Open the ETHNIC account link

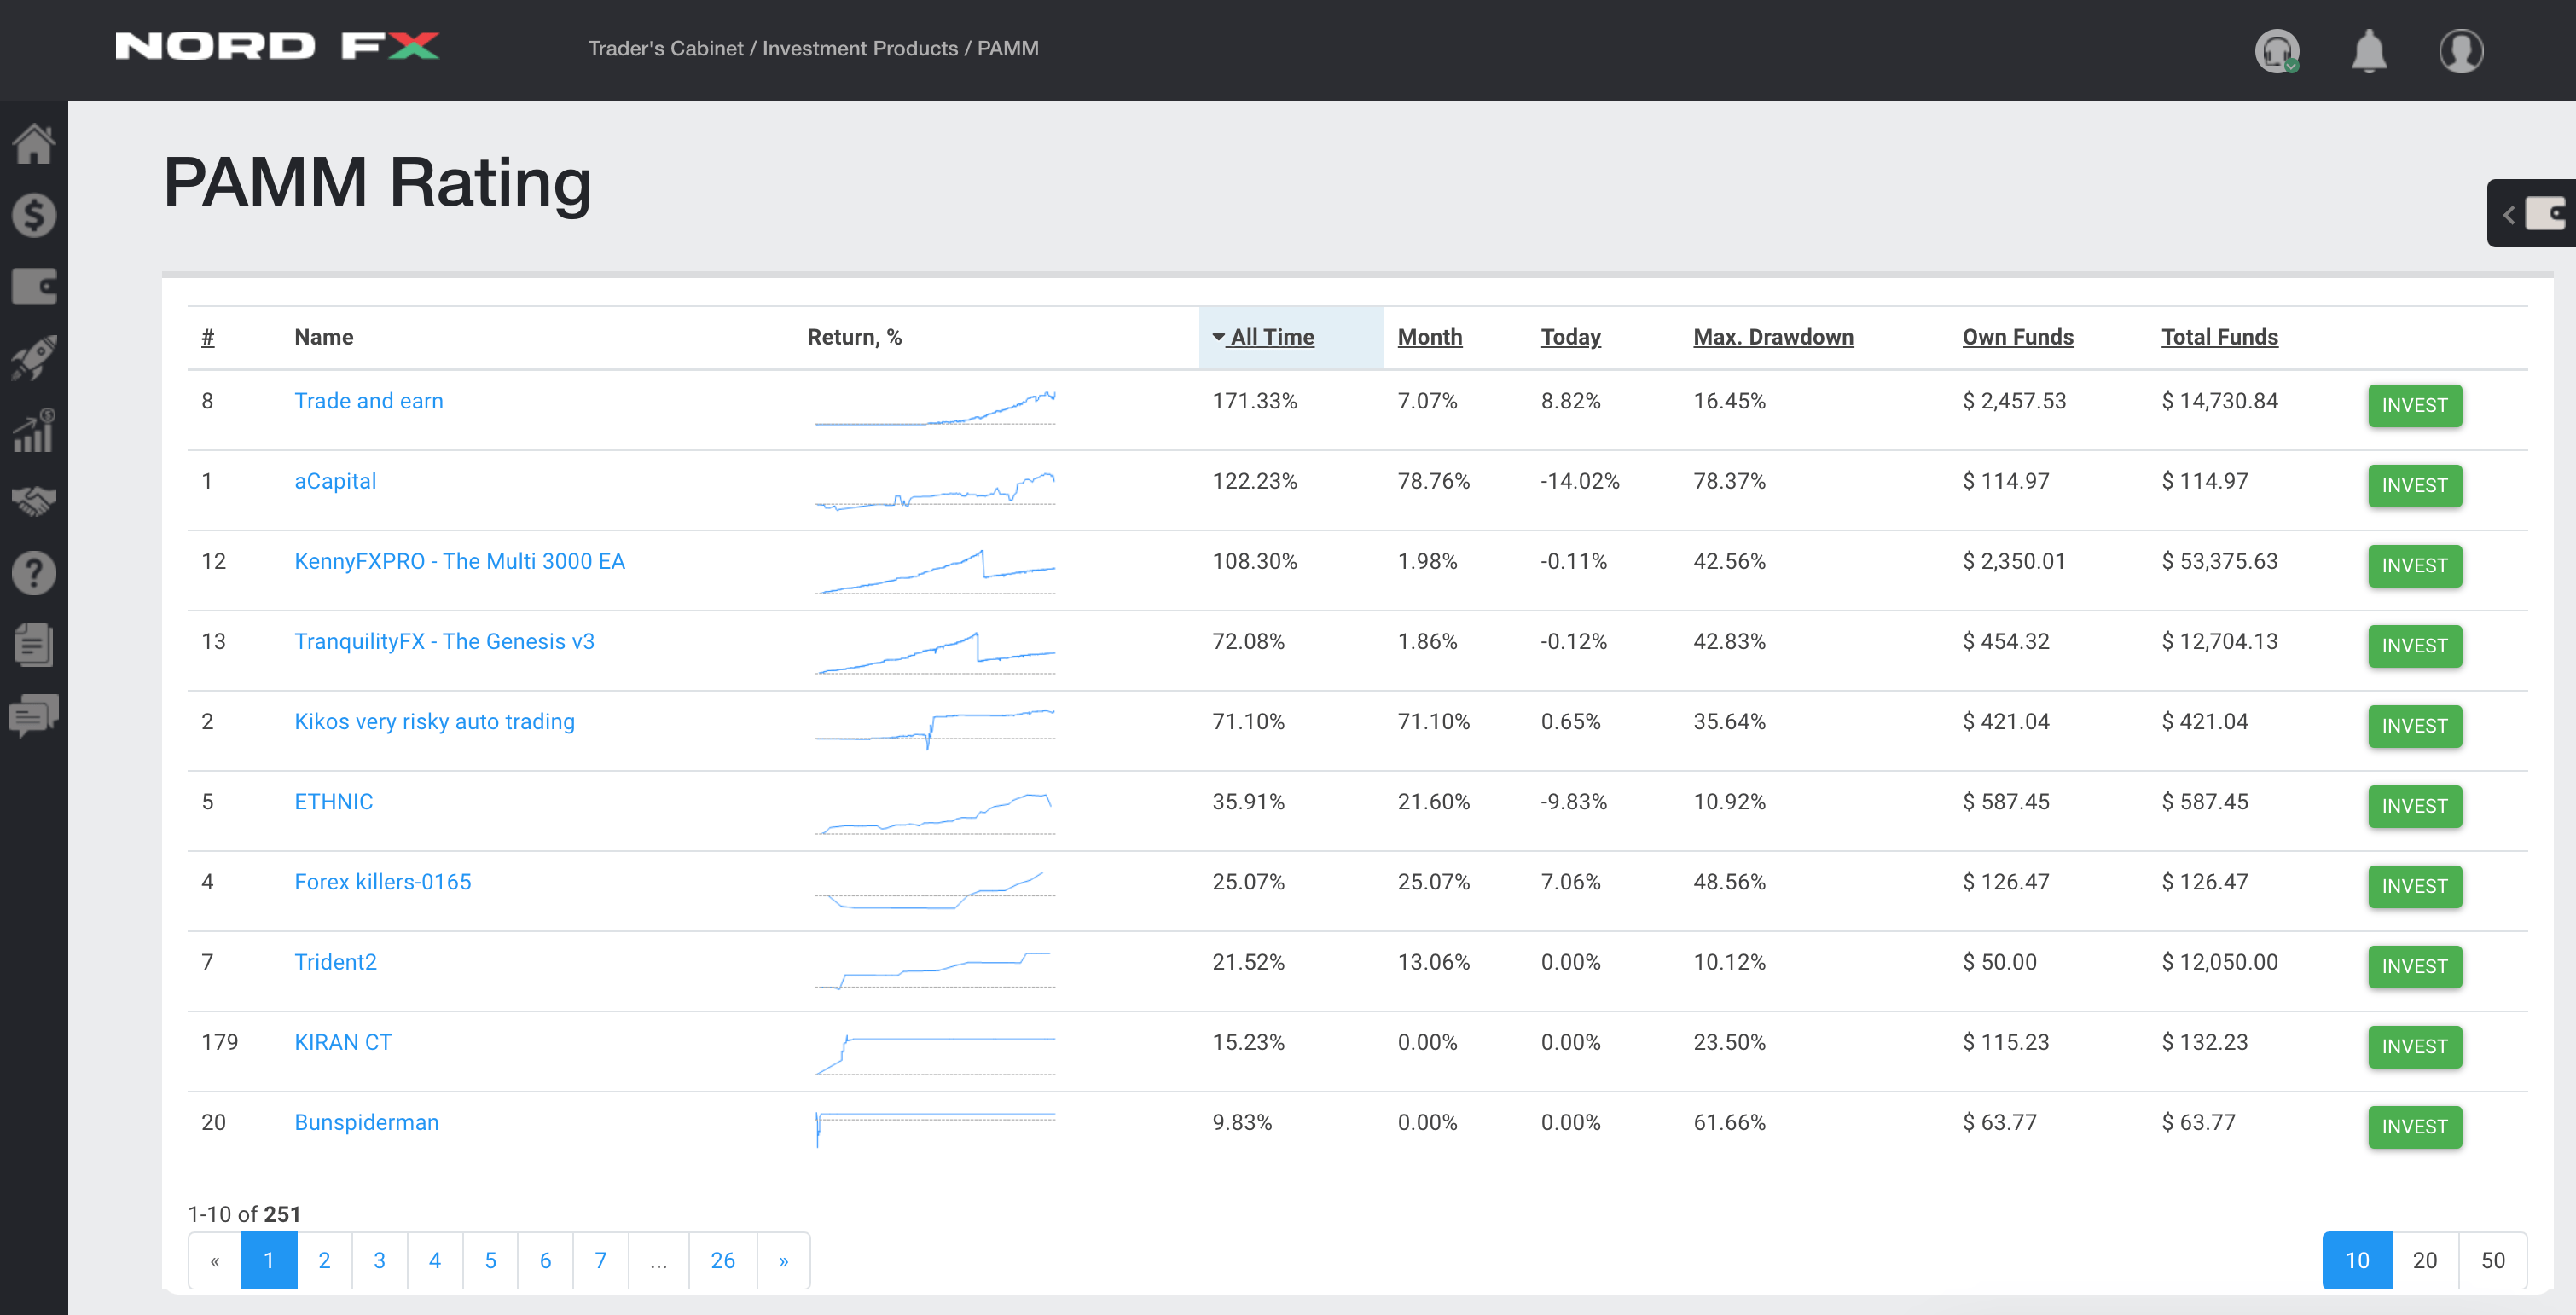point(333,801)
